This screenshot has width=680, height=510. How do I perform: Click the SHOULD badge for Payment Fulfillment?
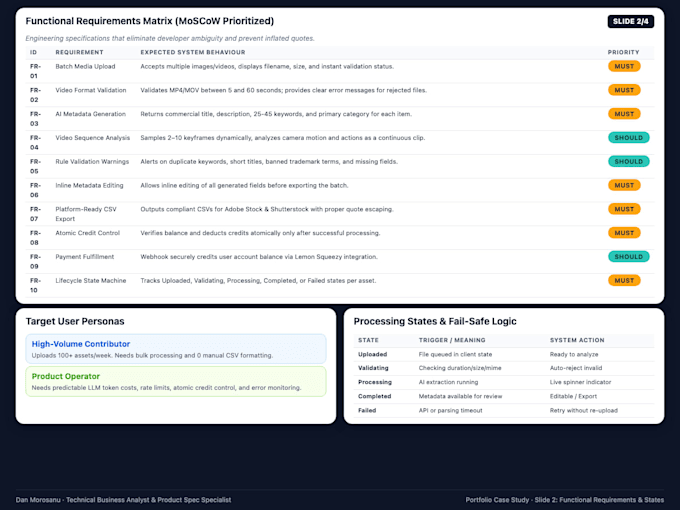[628, 257]
